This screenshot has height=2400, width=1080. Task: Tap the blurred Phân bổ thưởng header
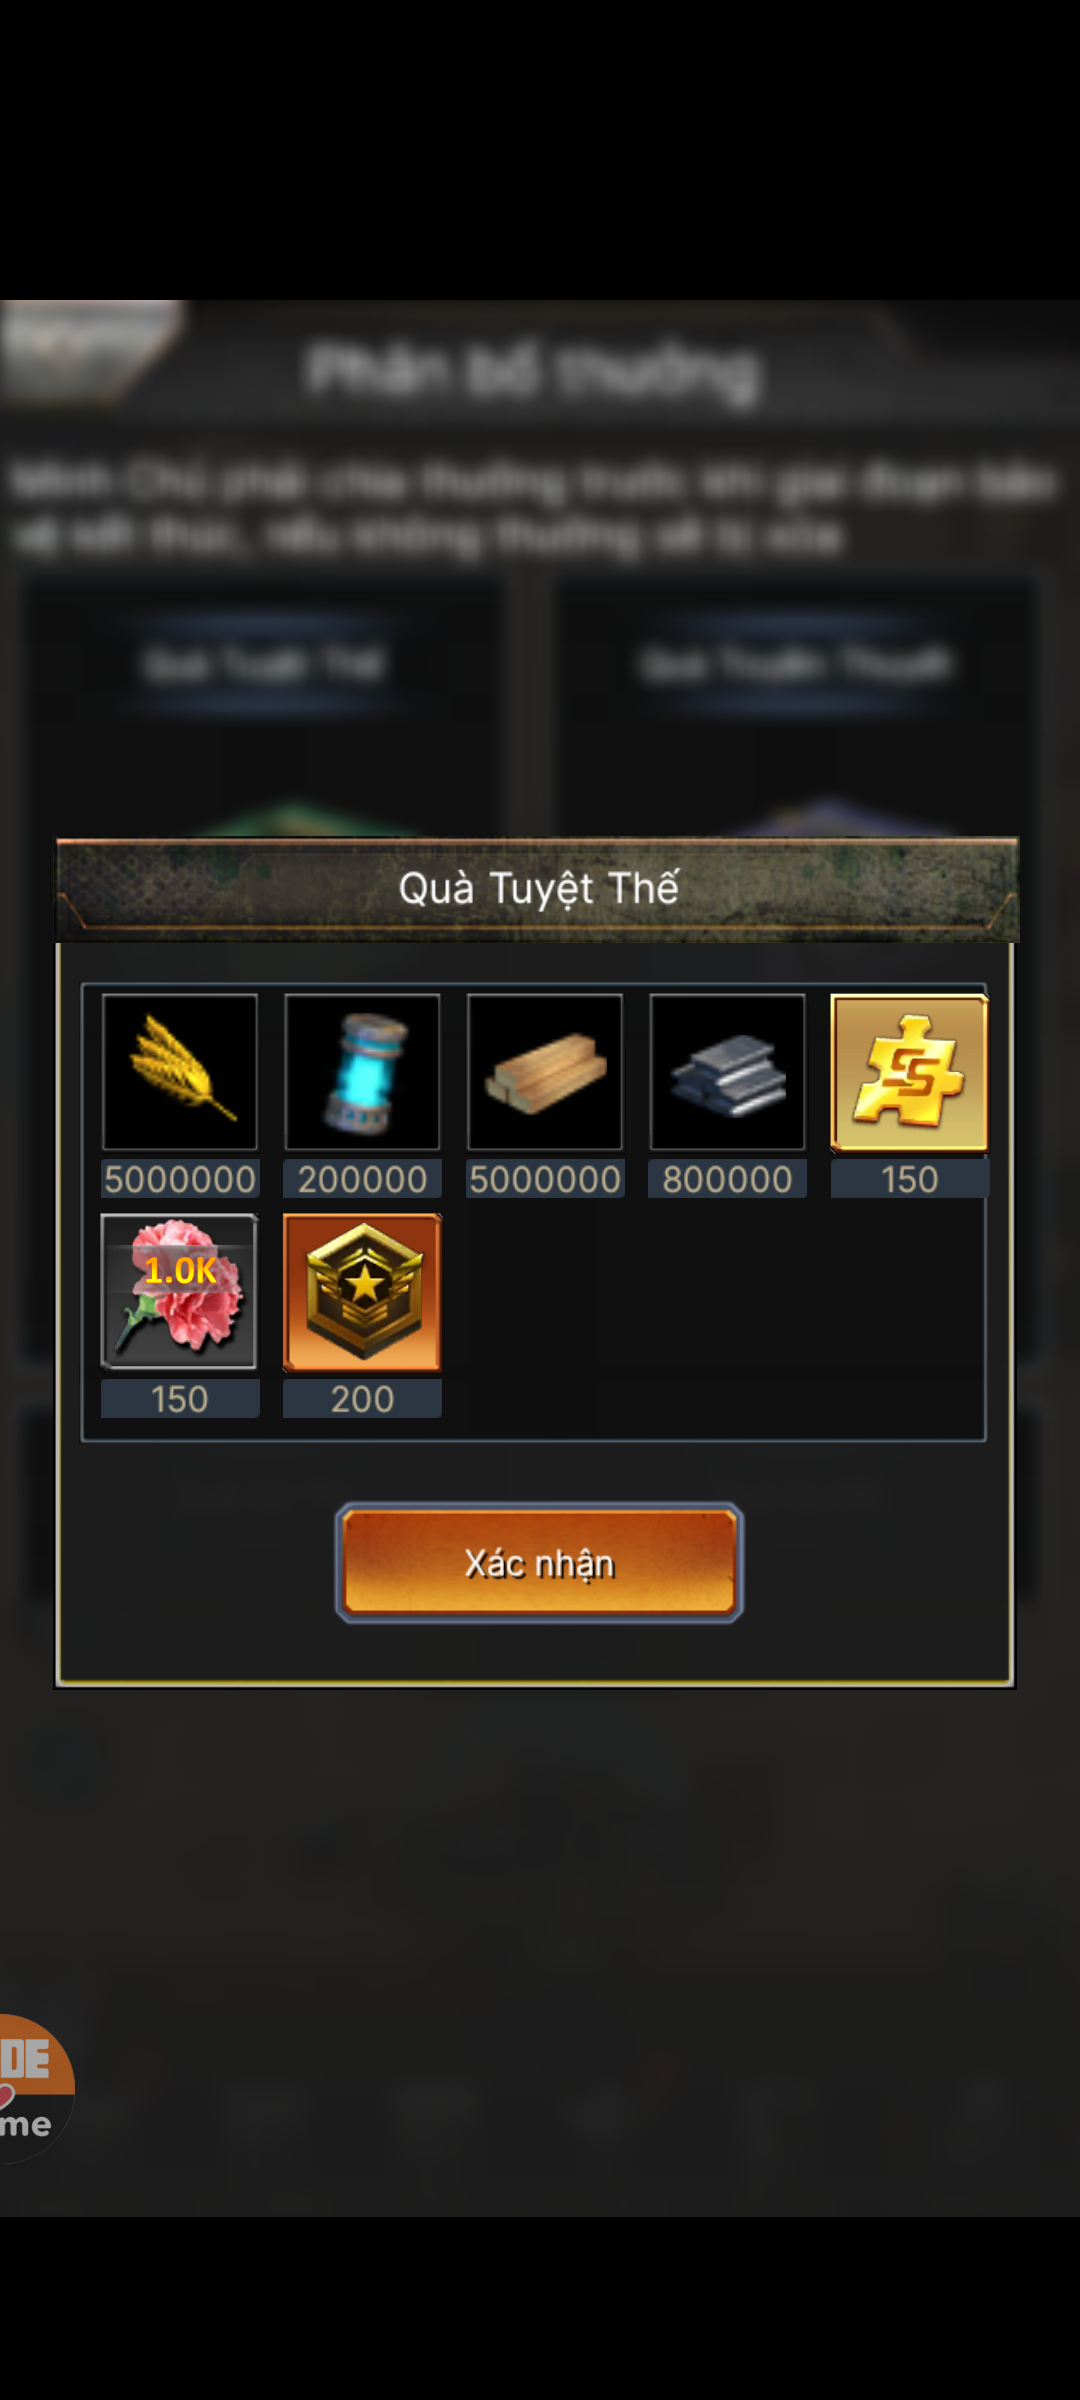tap(532, 372)
